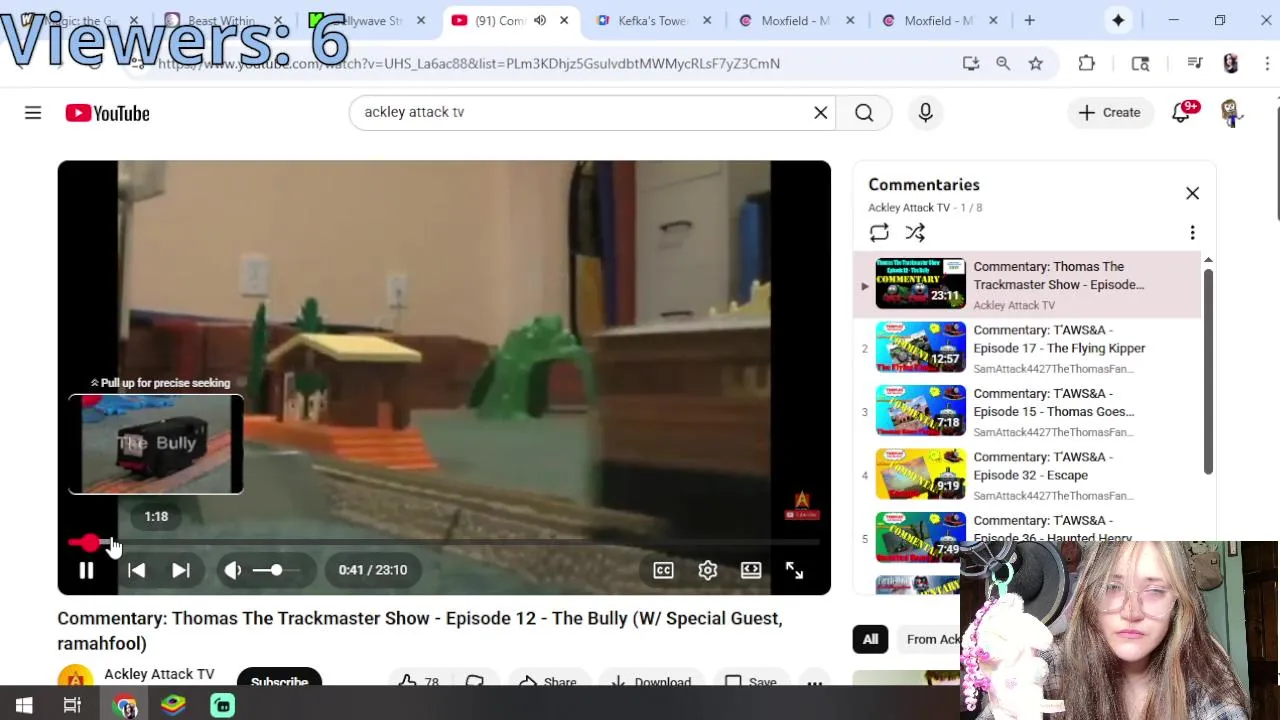Mute the video player volume
Screen dimensions: 1280x720
pos(233,570)
